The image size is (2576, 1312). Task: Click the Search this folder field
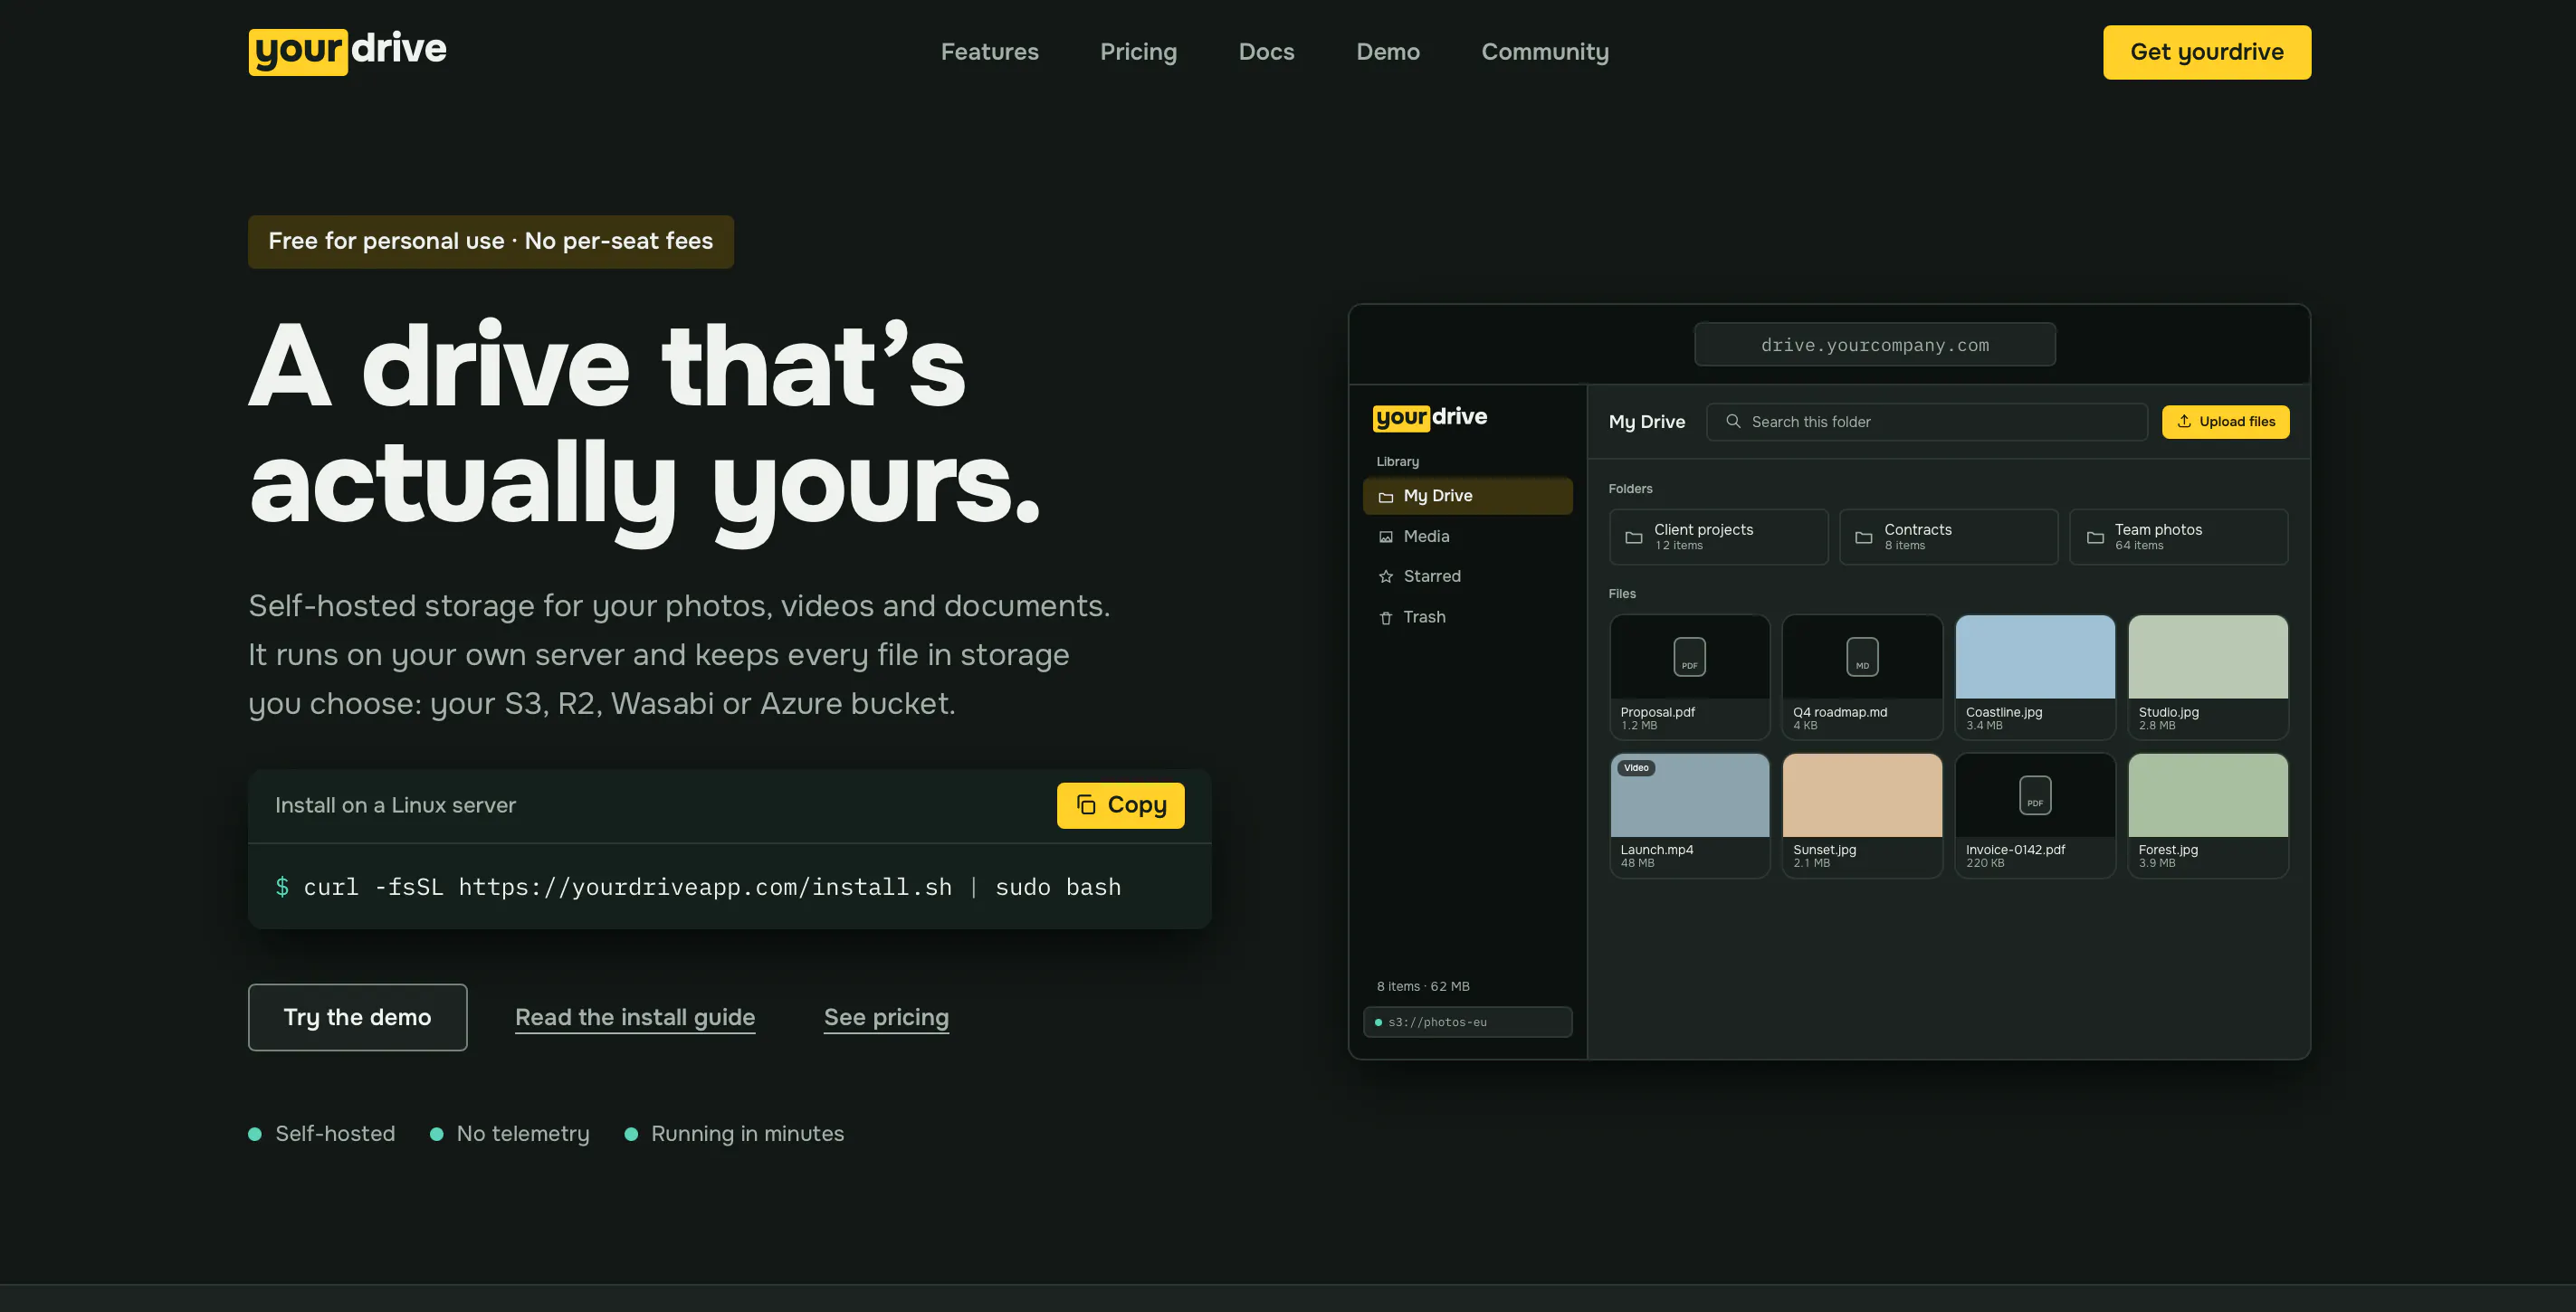pos(1927,422)
